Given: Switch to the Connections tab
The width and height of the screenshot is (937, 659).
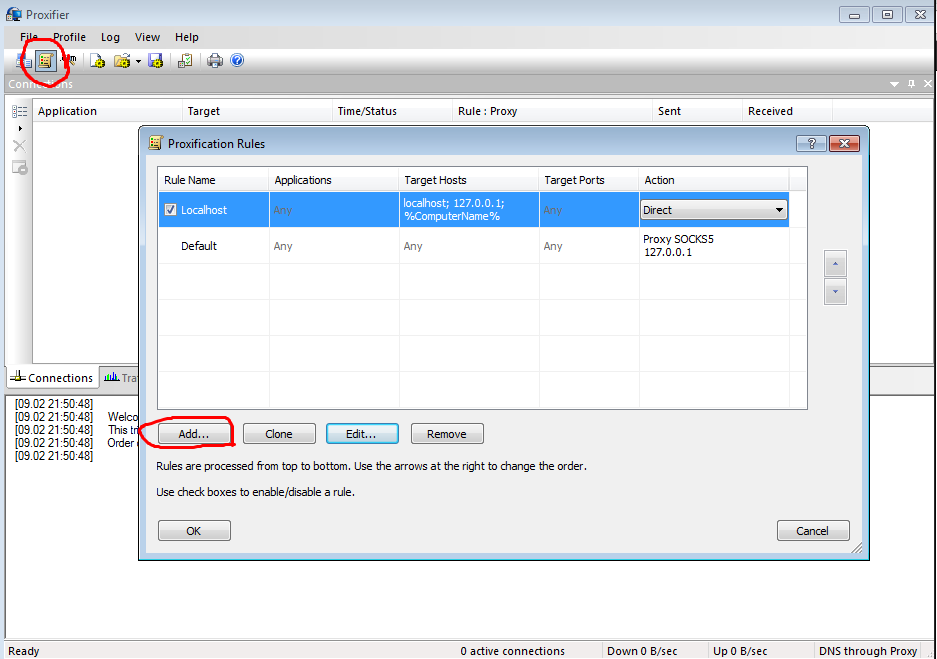Looking at the screenshot, I should (51, 378).
